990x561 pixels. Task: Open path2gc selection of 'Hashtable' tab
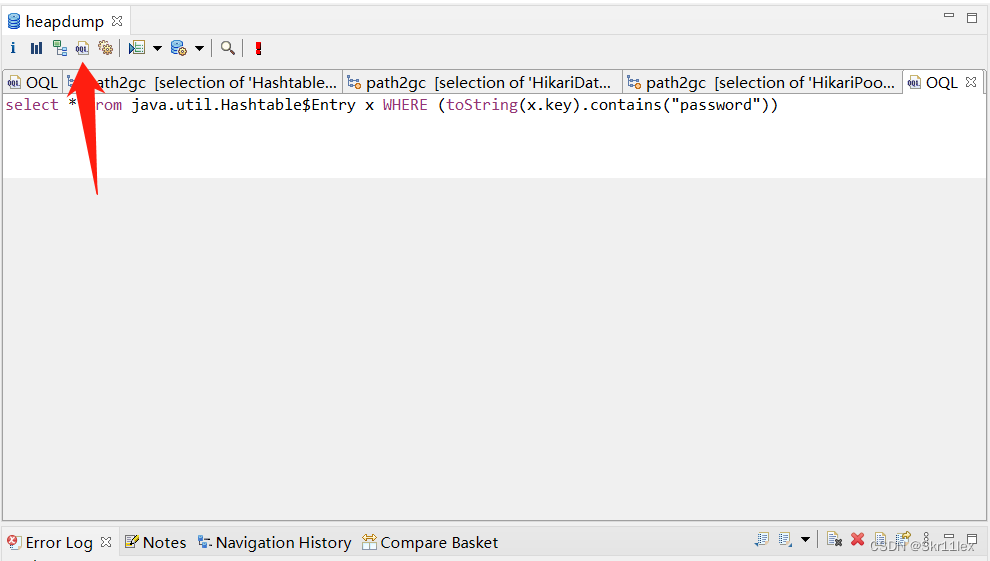coord(202,83)
